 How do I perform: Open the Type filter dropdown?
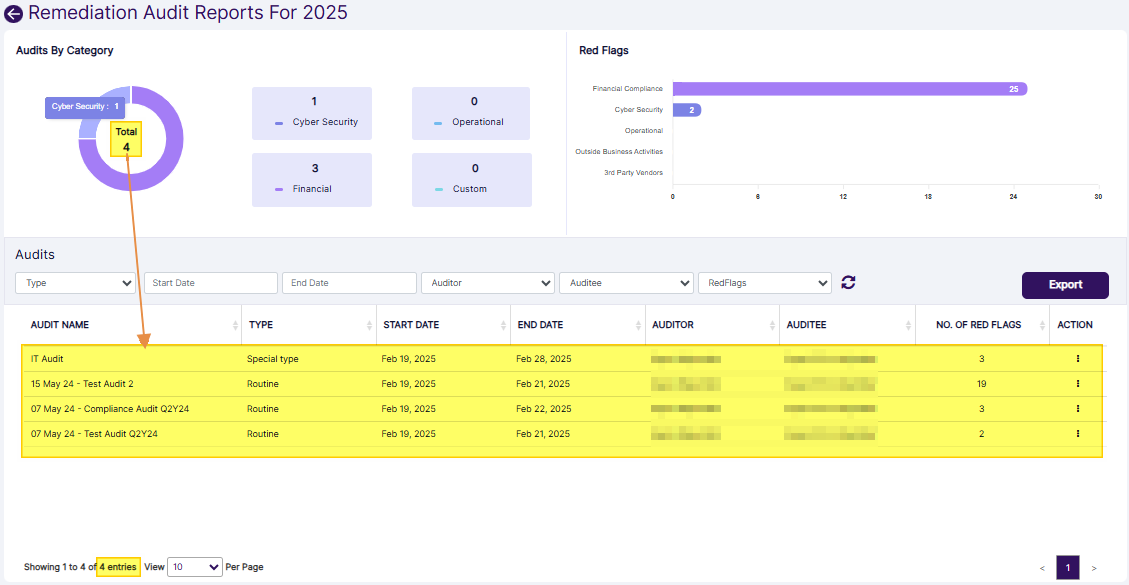pyautogui.click(x=75, y=283)
